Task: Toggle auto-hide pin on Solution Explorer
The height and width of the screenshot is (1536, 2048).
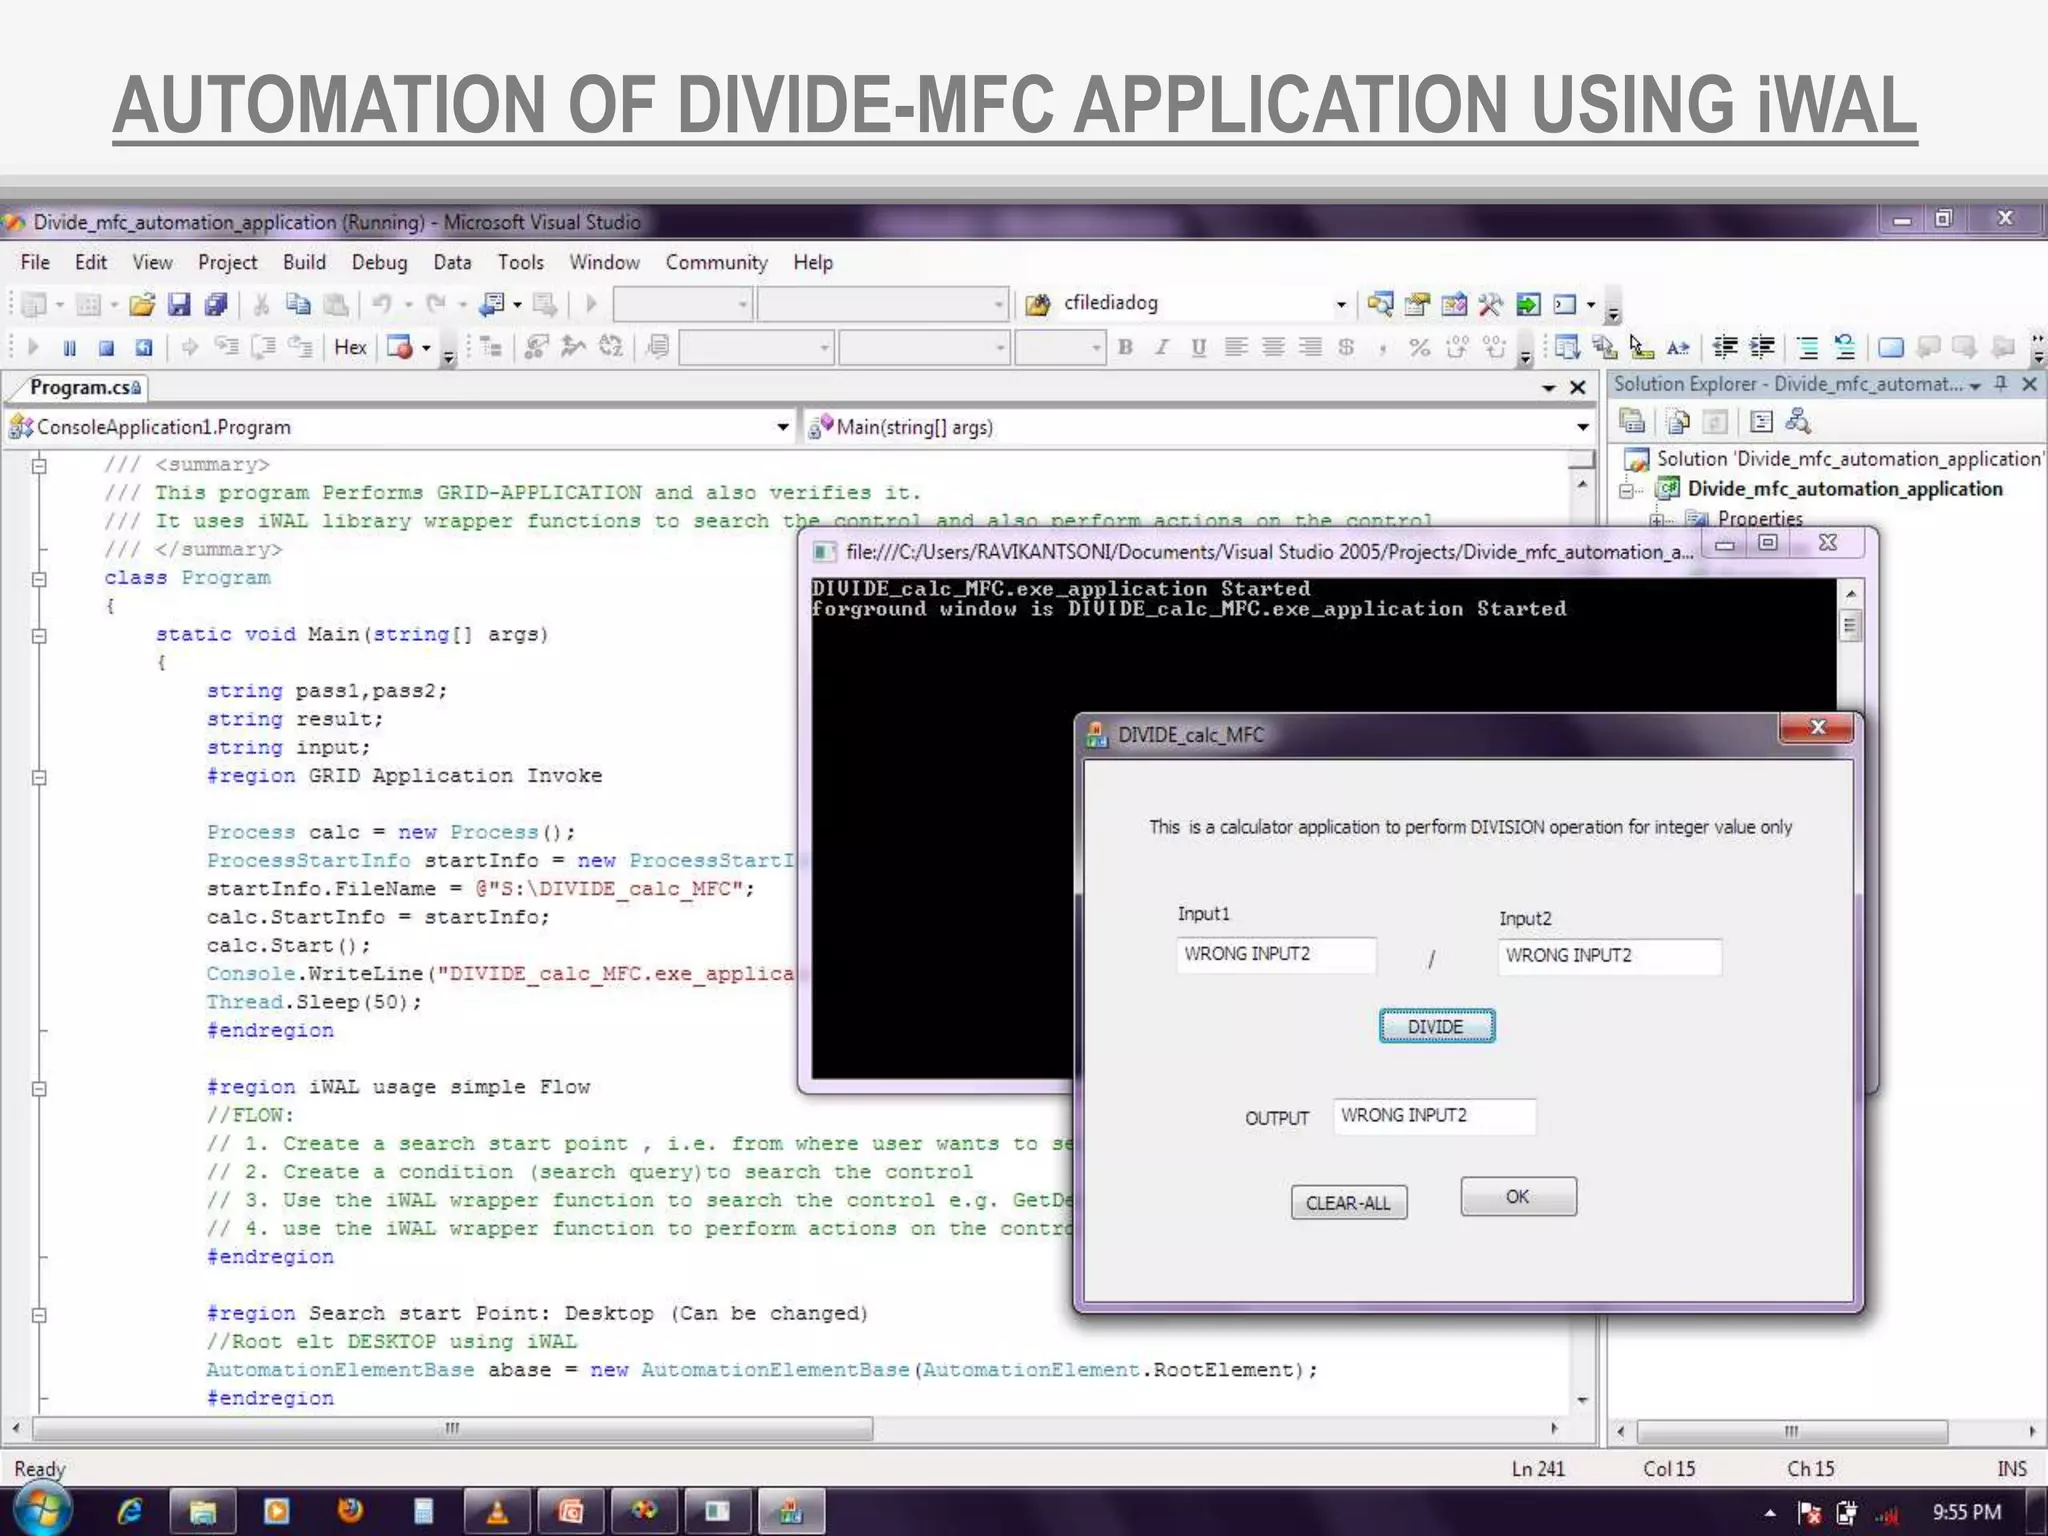Action: (2001, 384)
